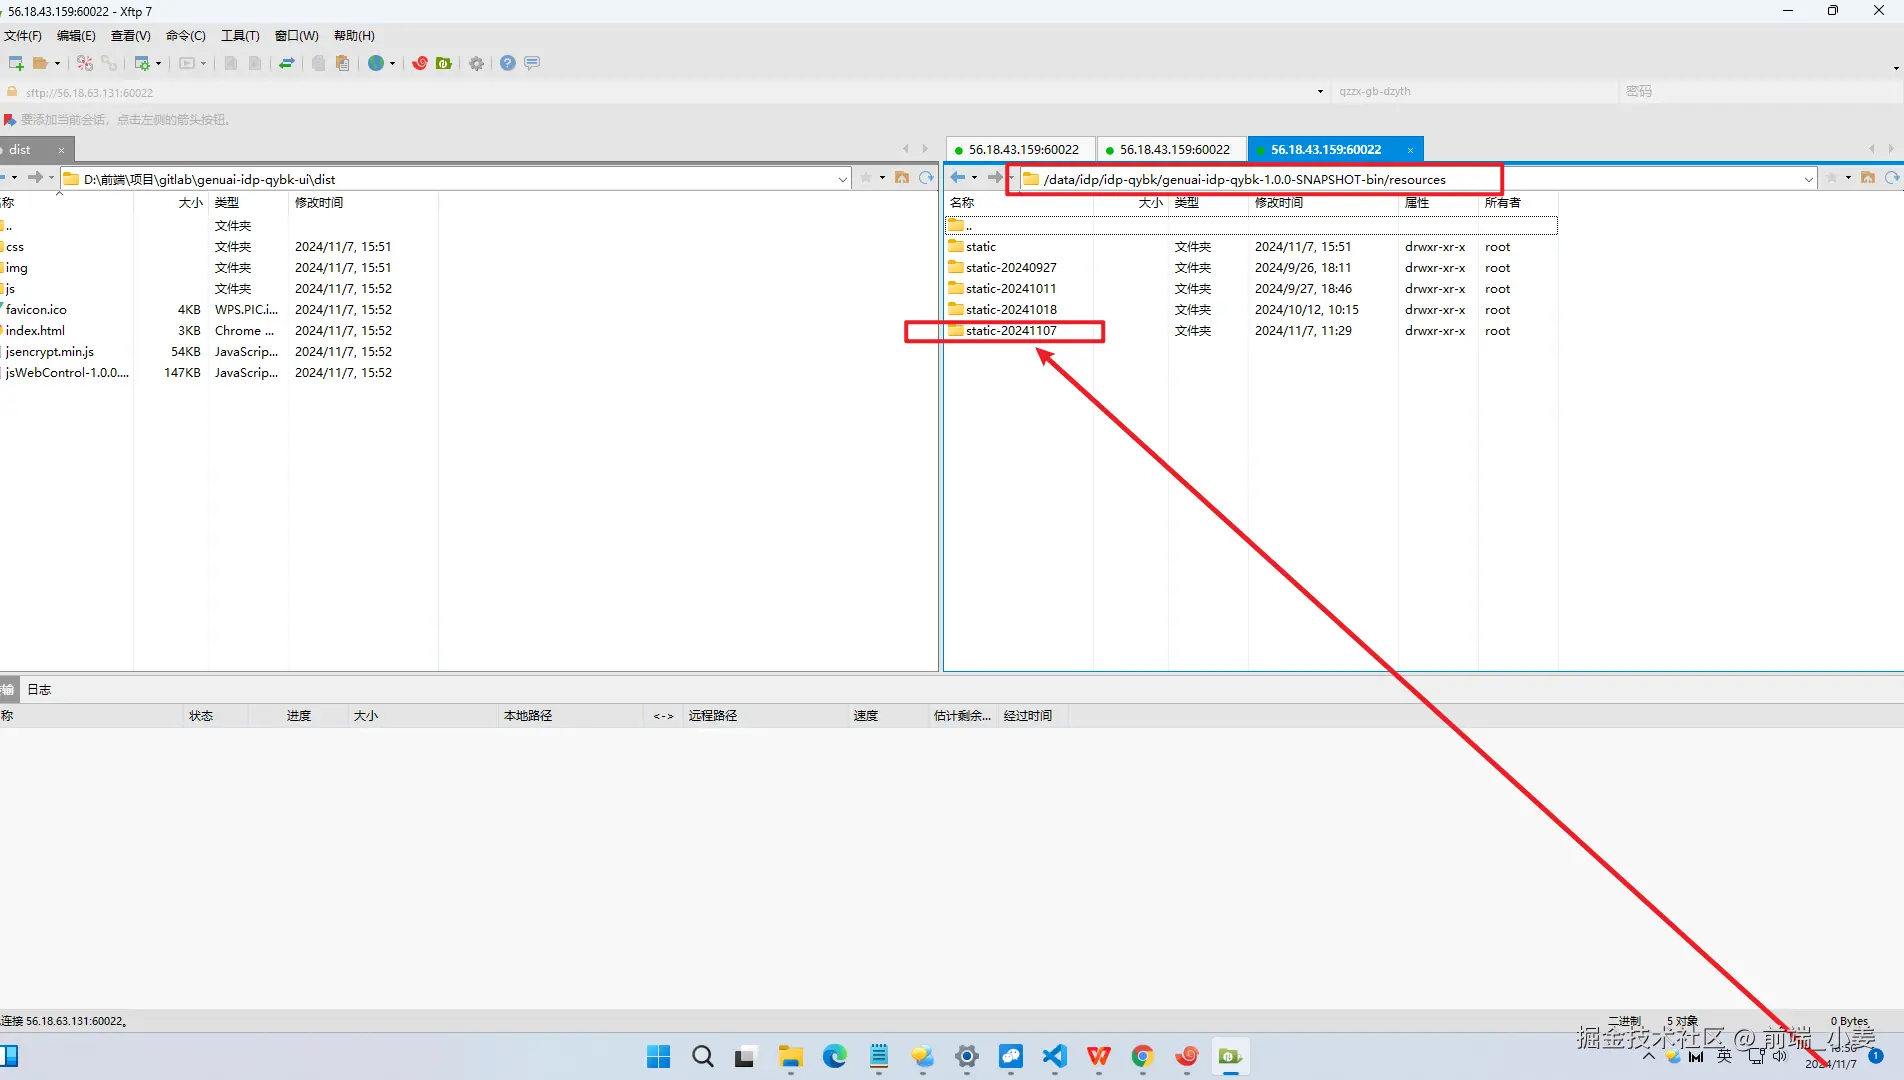This screenshot has height=1080, width=1904.
Task: Open the 查看(V) menu
Action: coord(130,36)
